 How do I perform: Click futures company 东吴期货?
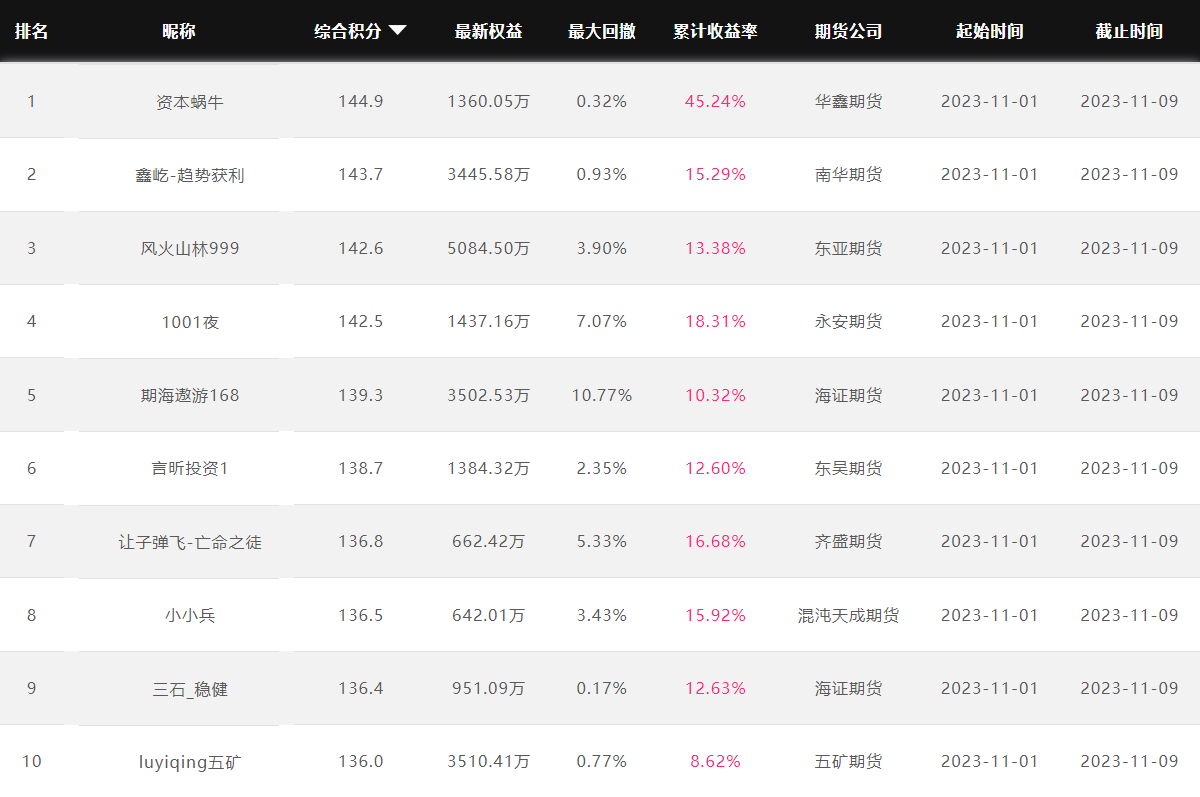point(848,468)
